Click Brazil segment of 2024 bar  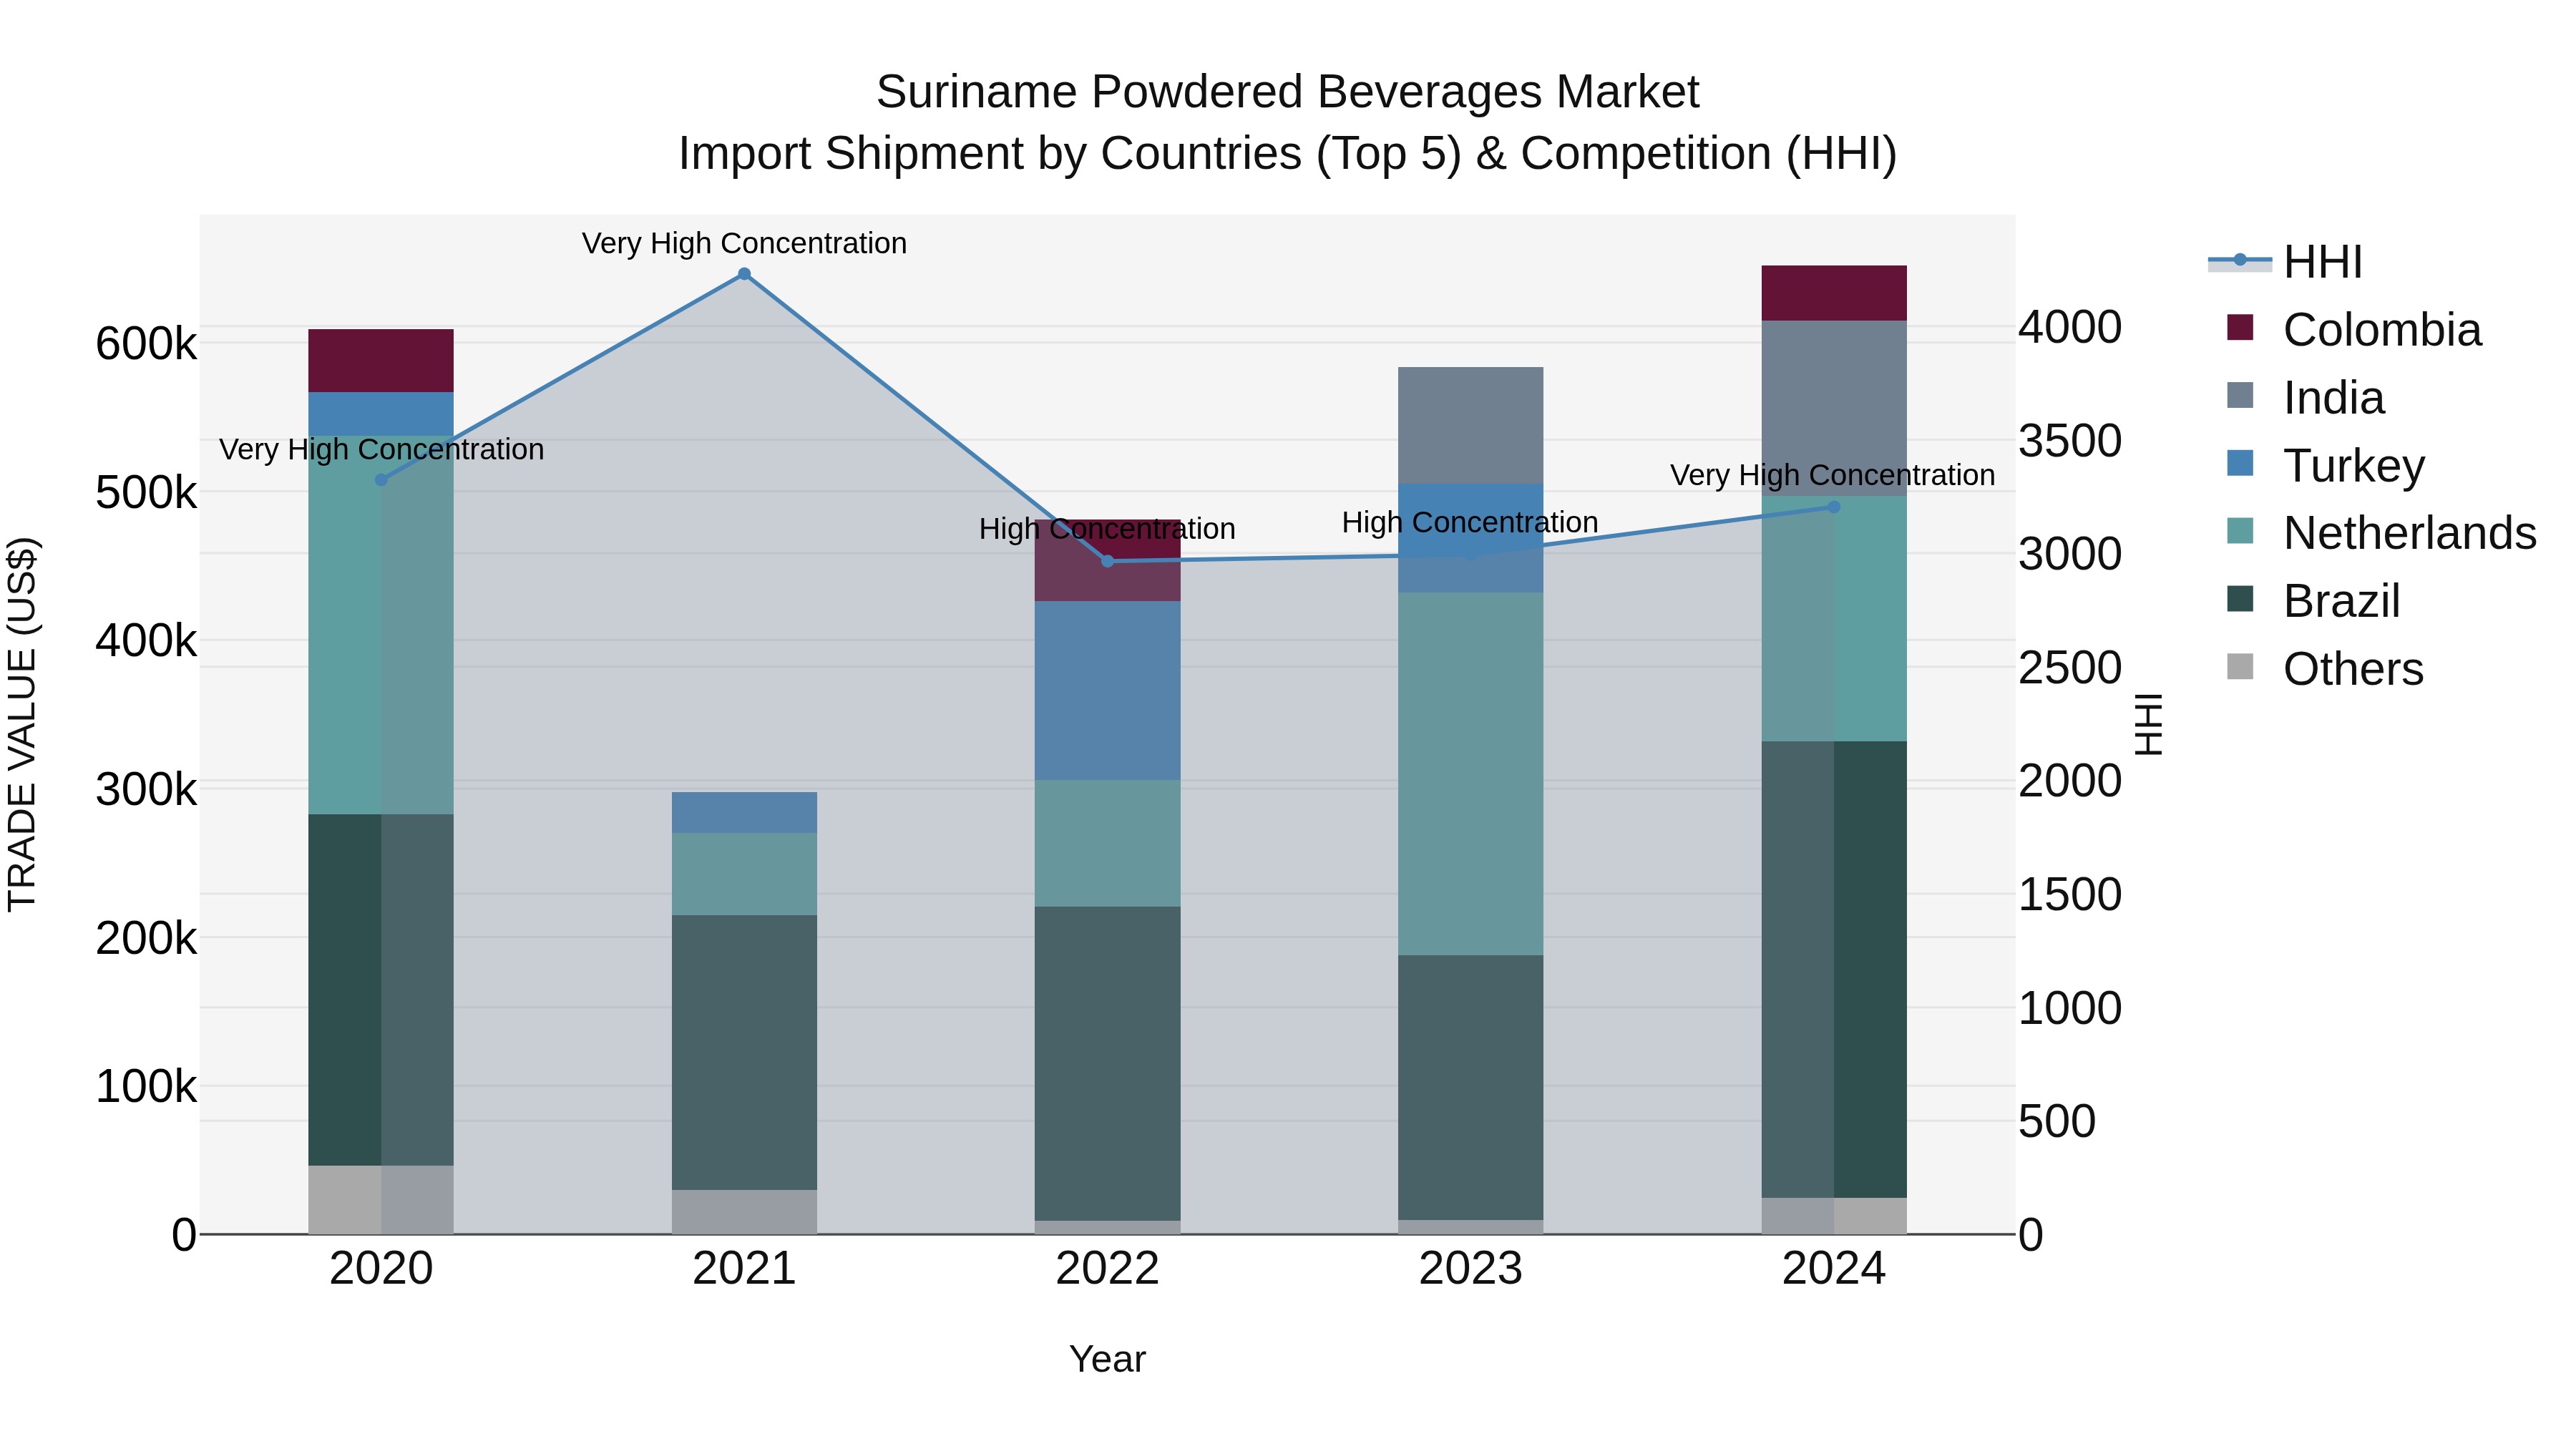pyautogui.click(x=1834, y=970)
